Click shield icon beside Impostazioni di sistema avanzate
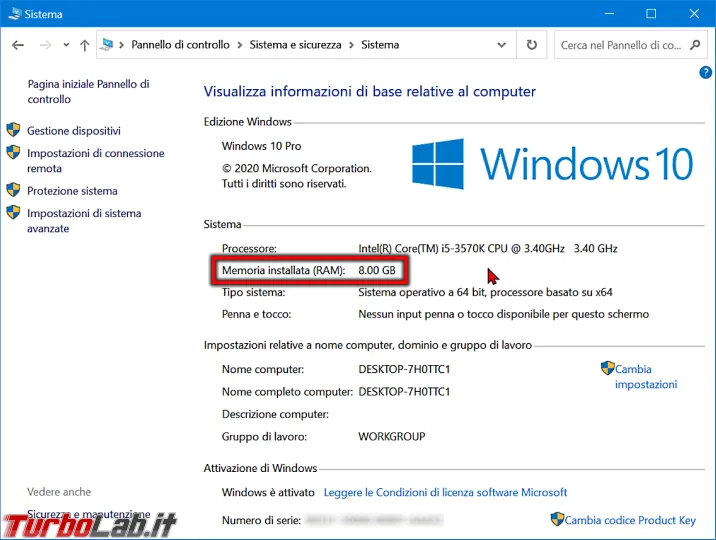The width and height of the screenshot is (716, 540). click(13, 212)
